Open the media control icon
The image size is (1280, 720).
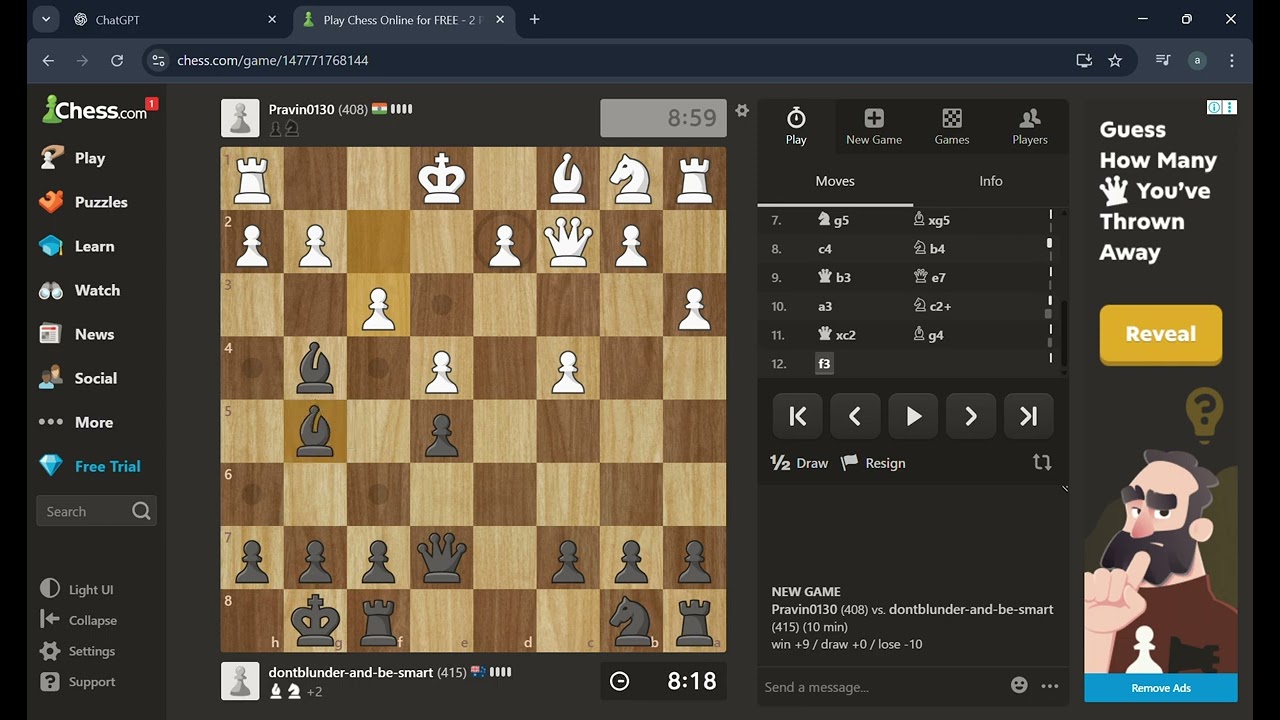click(x=1162, y=60)
